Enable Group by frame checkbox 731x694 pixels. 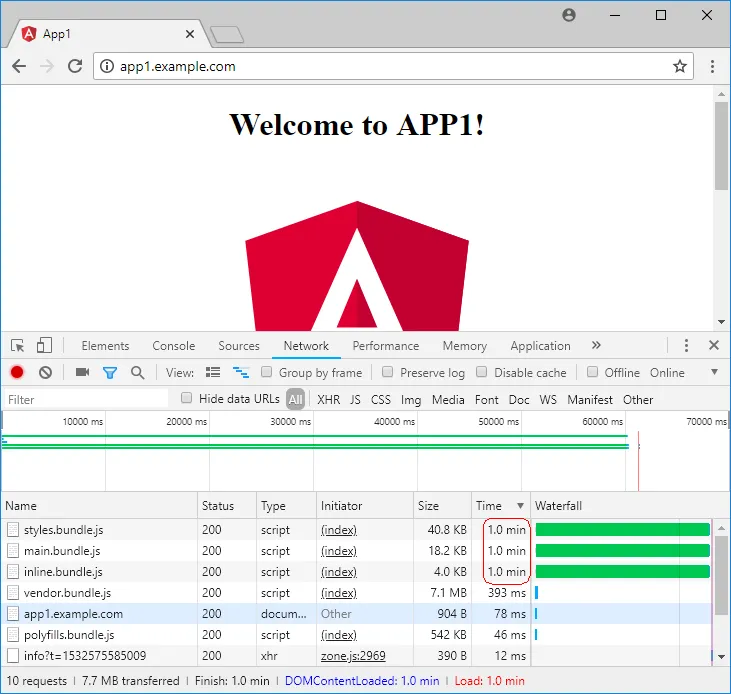pos(267,372)
